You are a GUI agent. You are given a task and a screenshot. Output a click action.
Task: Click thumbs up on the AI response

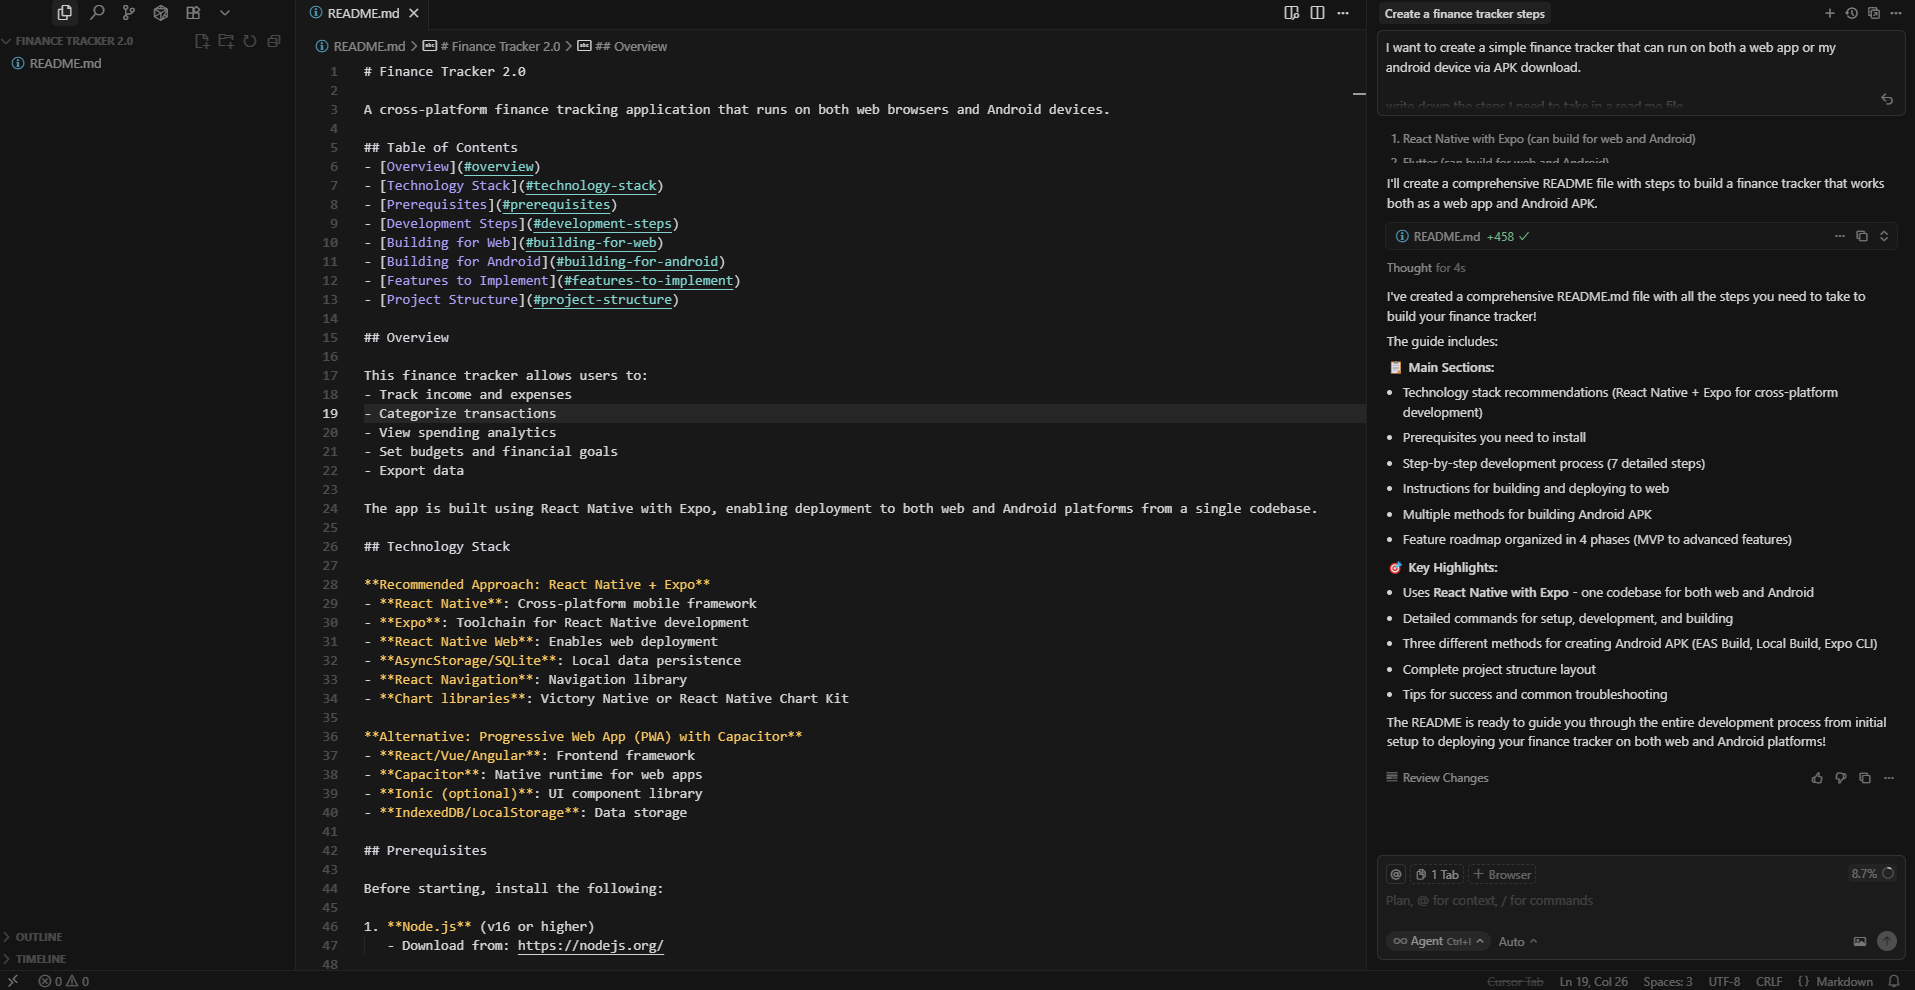pyautogui.click(x=1817, y=778)
